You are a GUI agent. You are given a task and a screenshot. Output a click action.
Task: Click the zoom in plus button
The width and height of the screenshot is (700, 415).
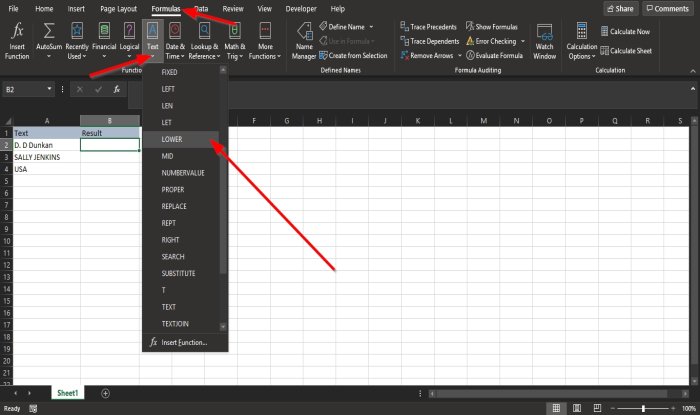coord(673,408)
